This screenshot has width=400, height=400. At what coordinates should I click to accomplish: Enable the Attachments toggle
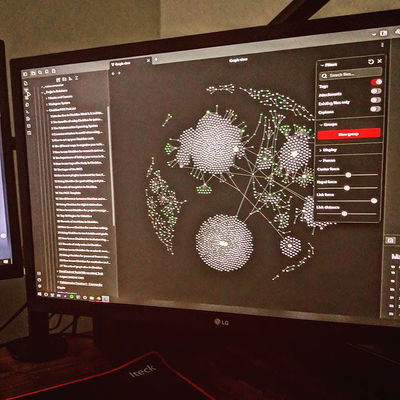click(376, 91)
